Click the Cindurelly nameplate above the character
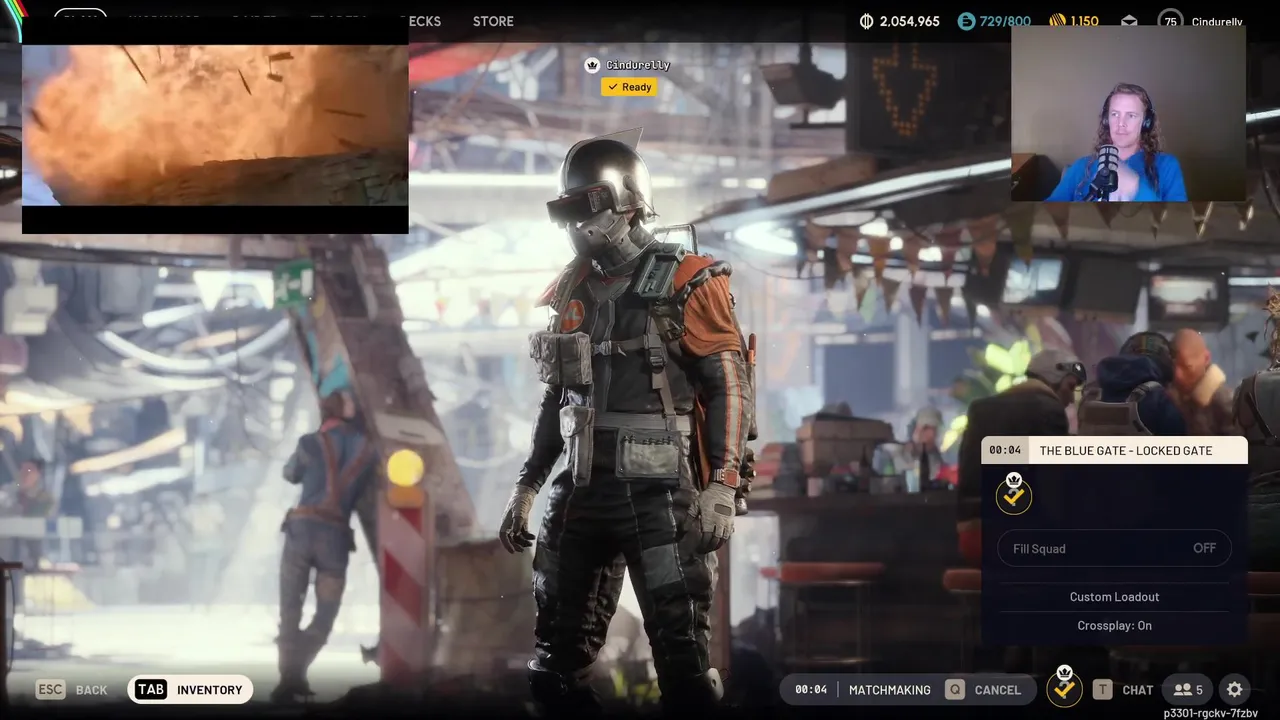The height and width of the screenshot is (720, 1280). click(x=638, y=65)
